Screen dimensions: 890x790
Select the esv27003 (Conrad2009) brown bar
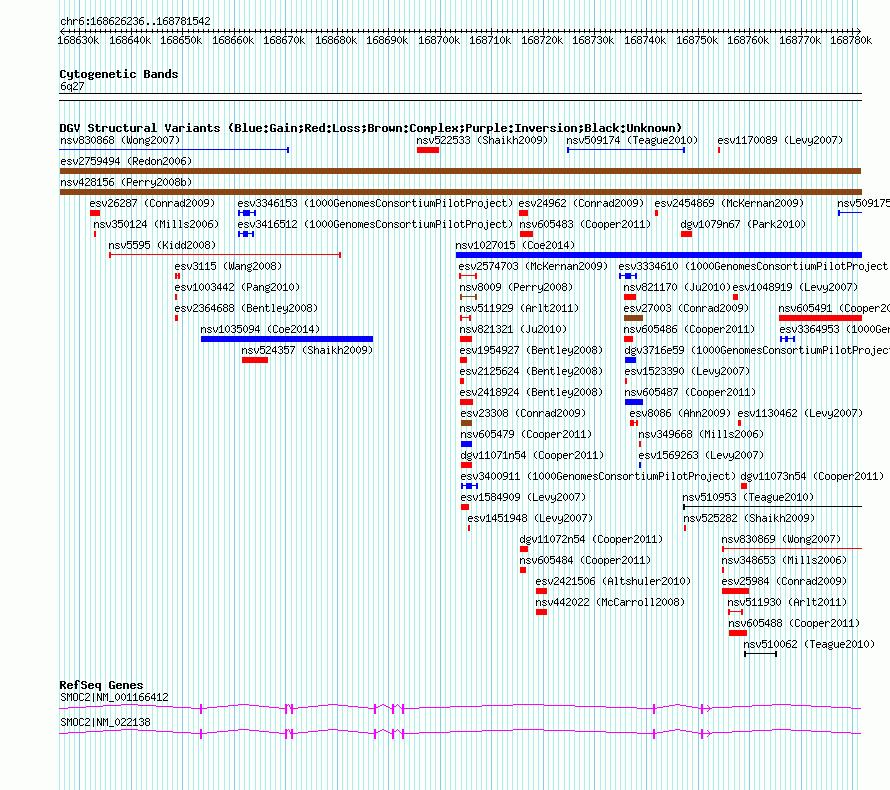pyautogui.click(x=633, y=318)
